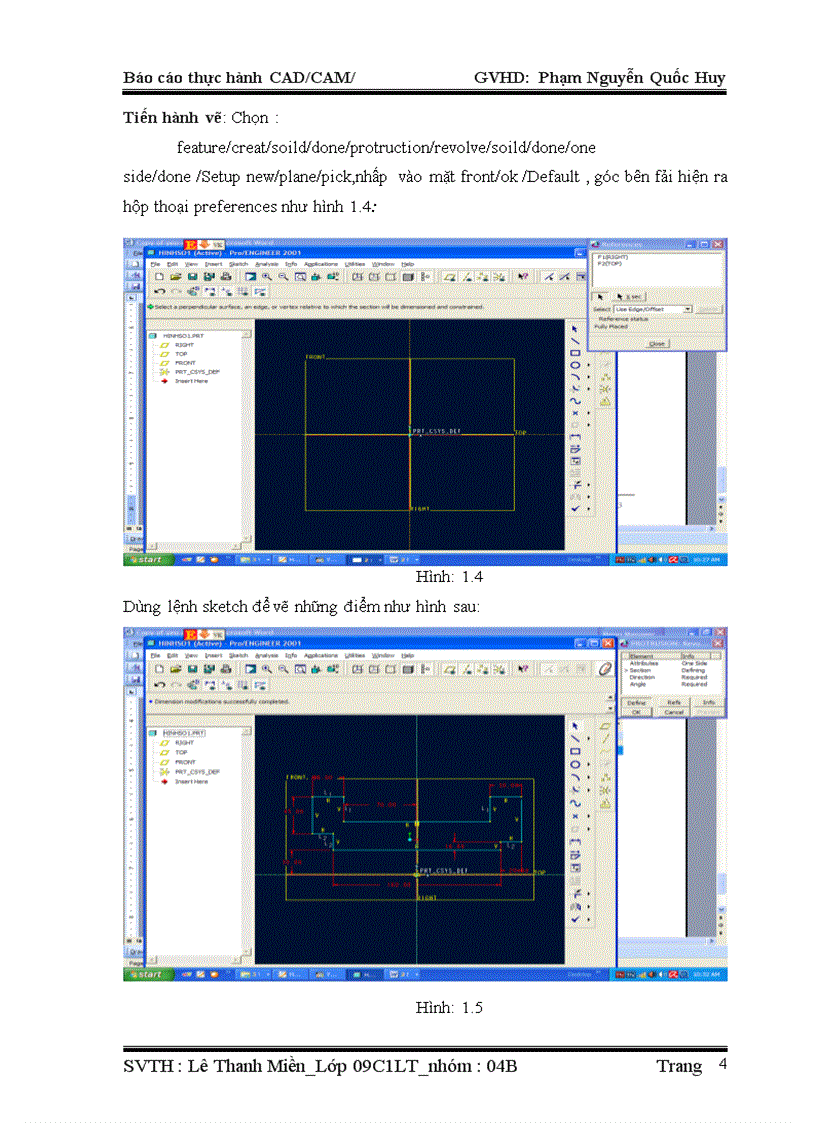Select the arrow pick tool in References dialog
This screenshot has height=1123, width=816.
(x=601, y=297)
